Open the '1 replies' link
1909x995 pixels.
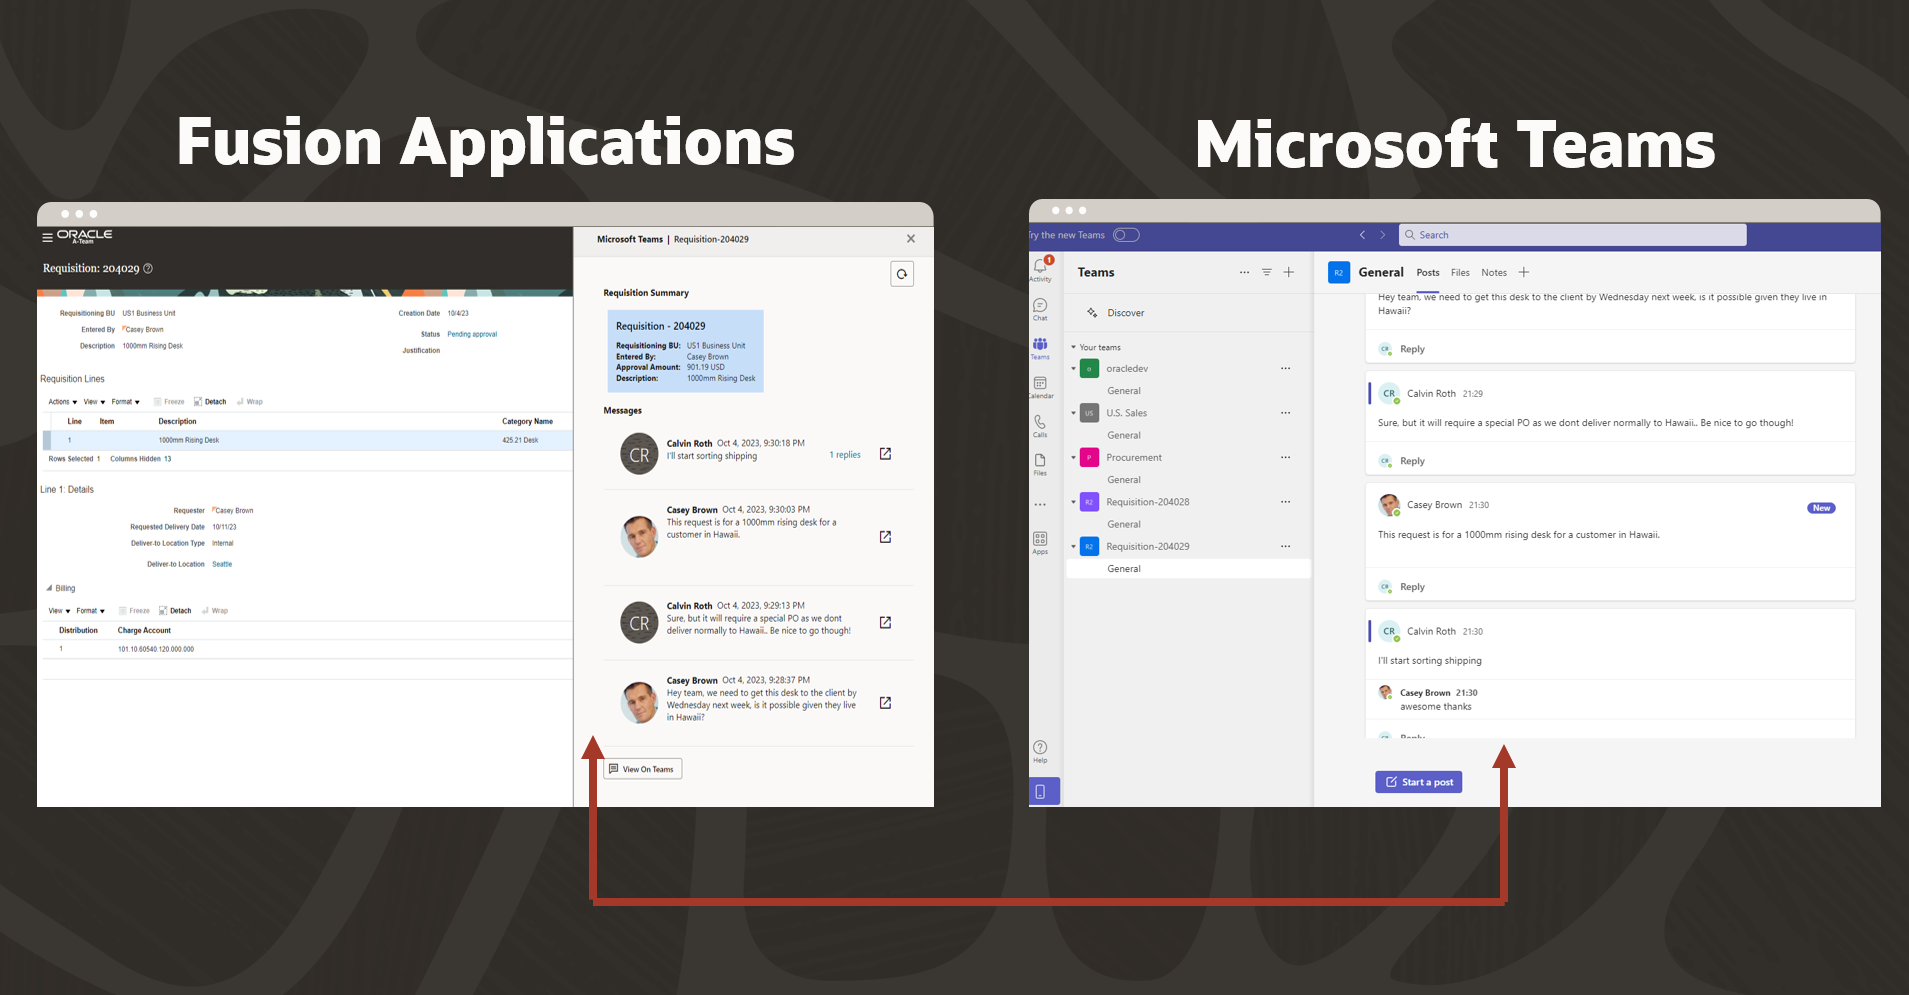tap(845, 455)
